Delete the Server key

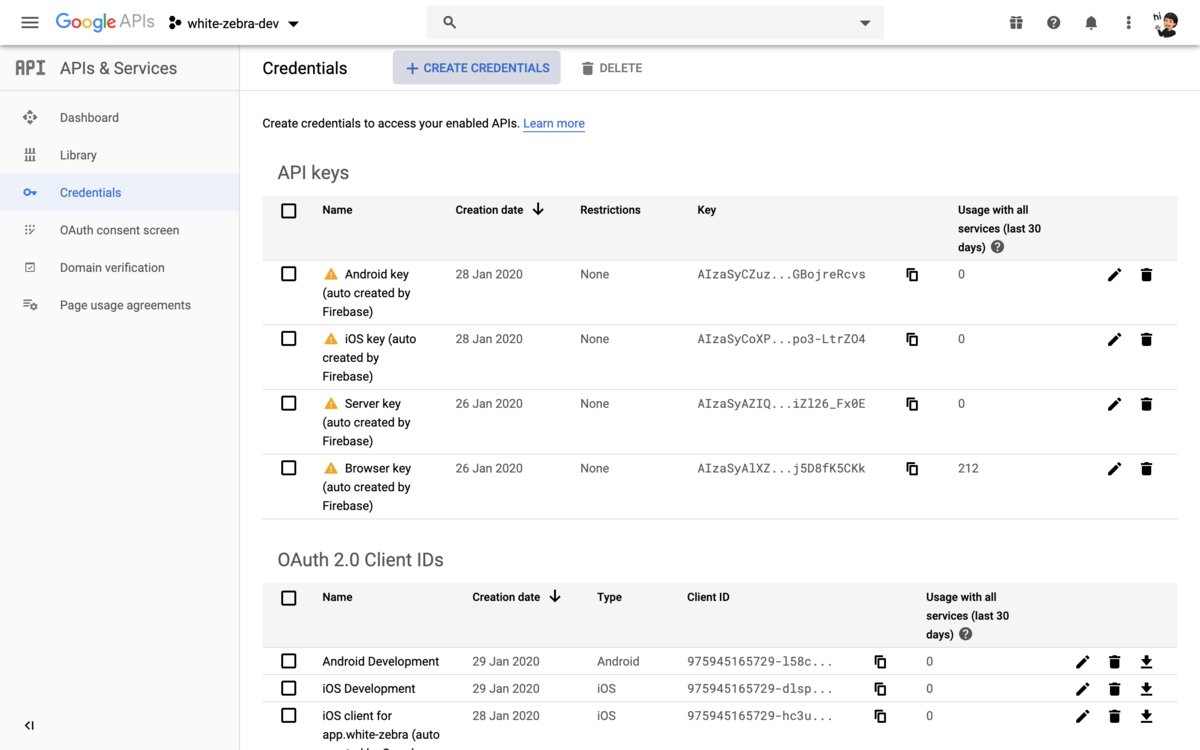pos(1146,404)
